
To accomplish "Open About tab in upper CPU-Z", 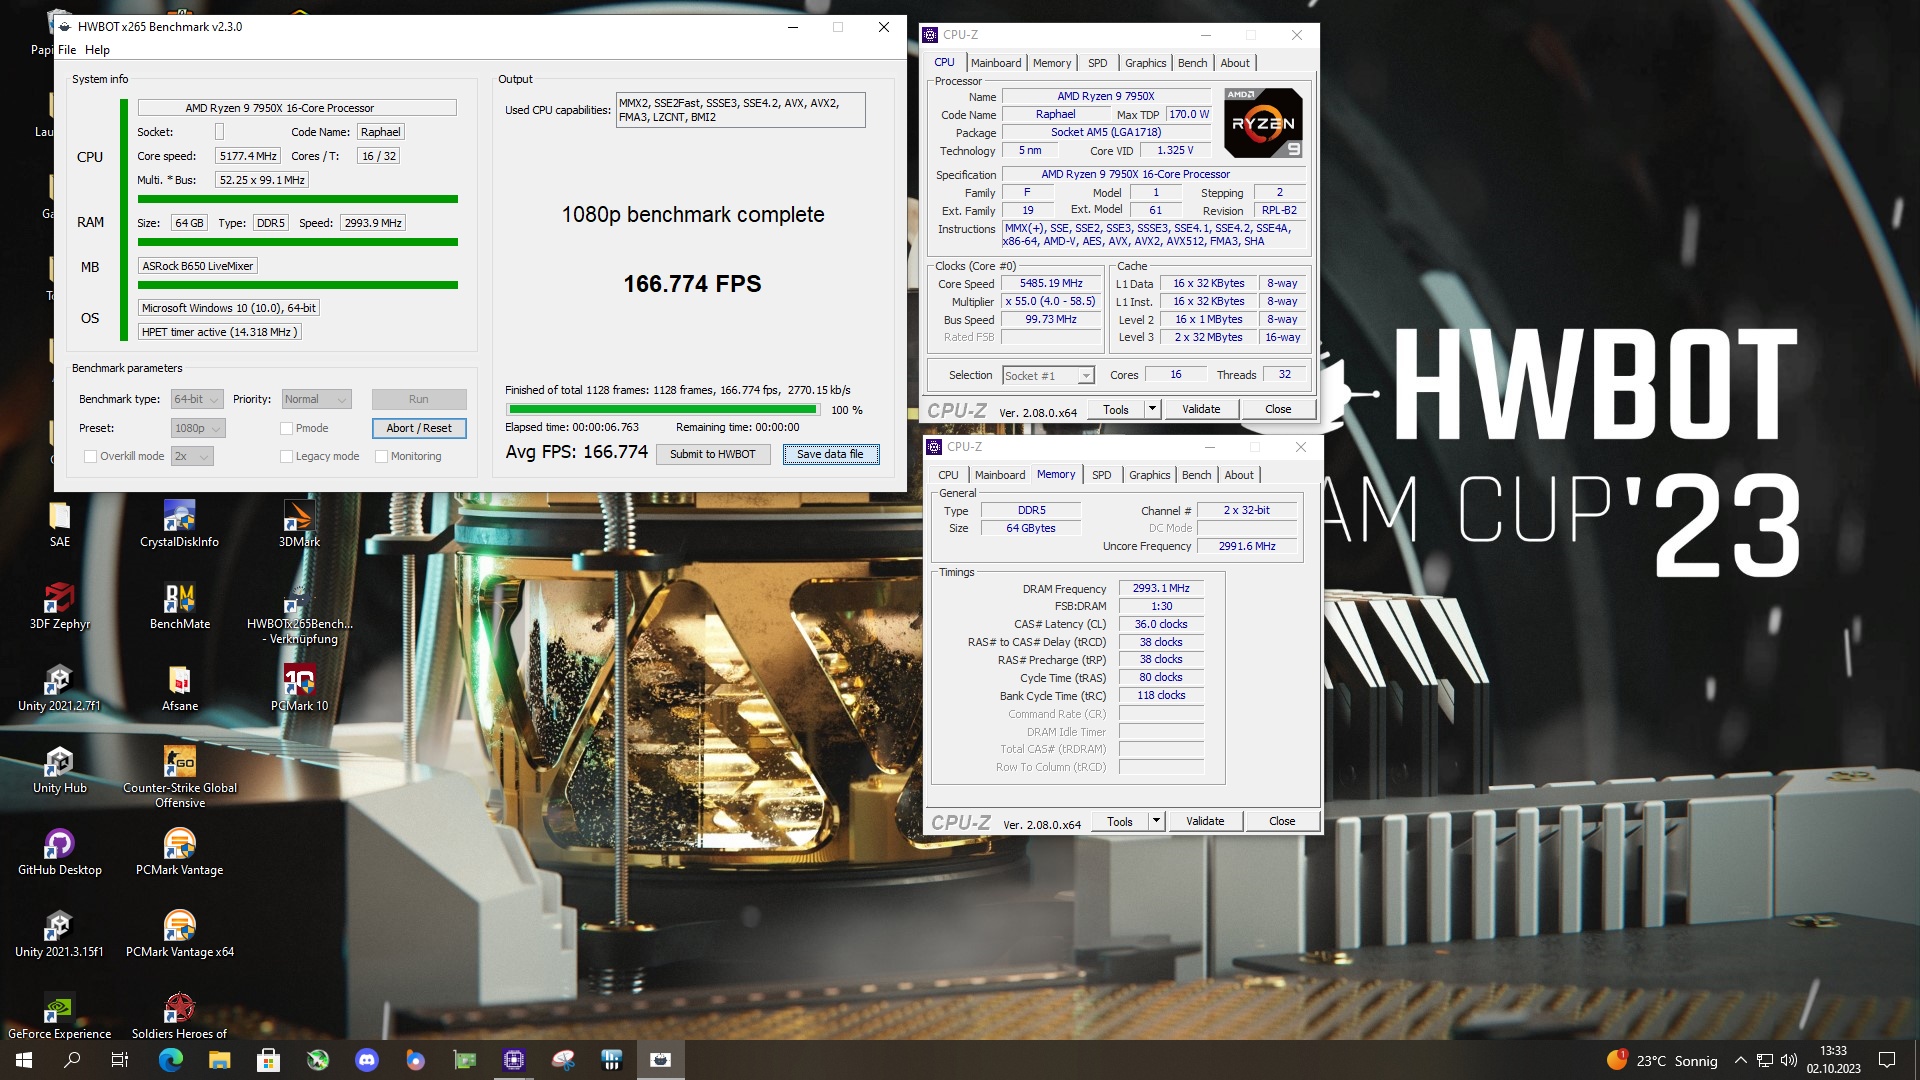I will click(x=1235, y=63).
